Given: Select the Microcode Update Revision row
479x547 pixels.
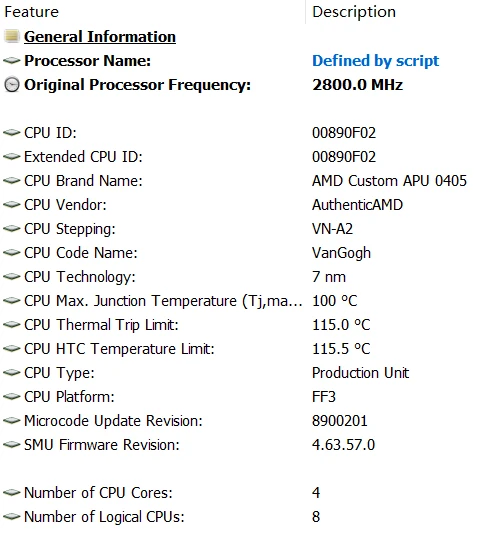Looking at the screenshot, I should tap(239, 421).
